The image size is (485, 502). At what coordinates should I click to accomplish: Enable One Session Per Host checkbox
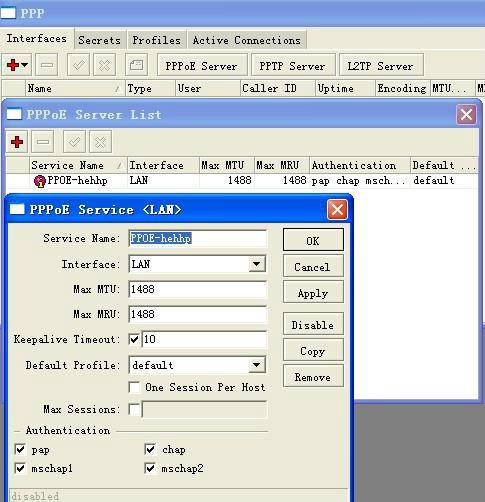(x=134, y=387)
